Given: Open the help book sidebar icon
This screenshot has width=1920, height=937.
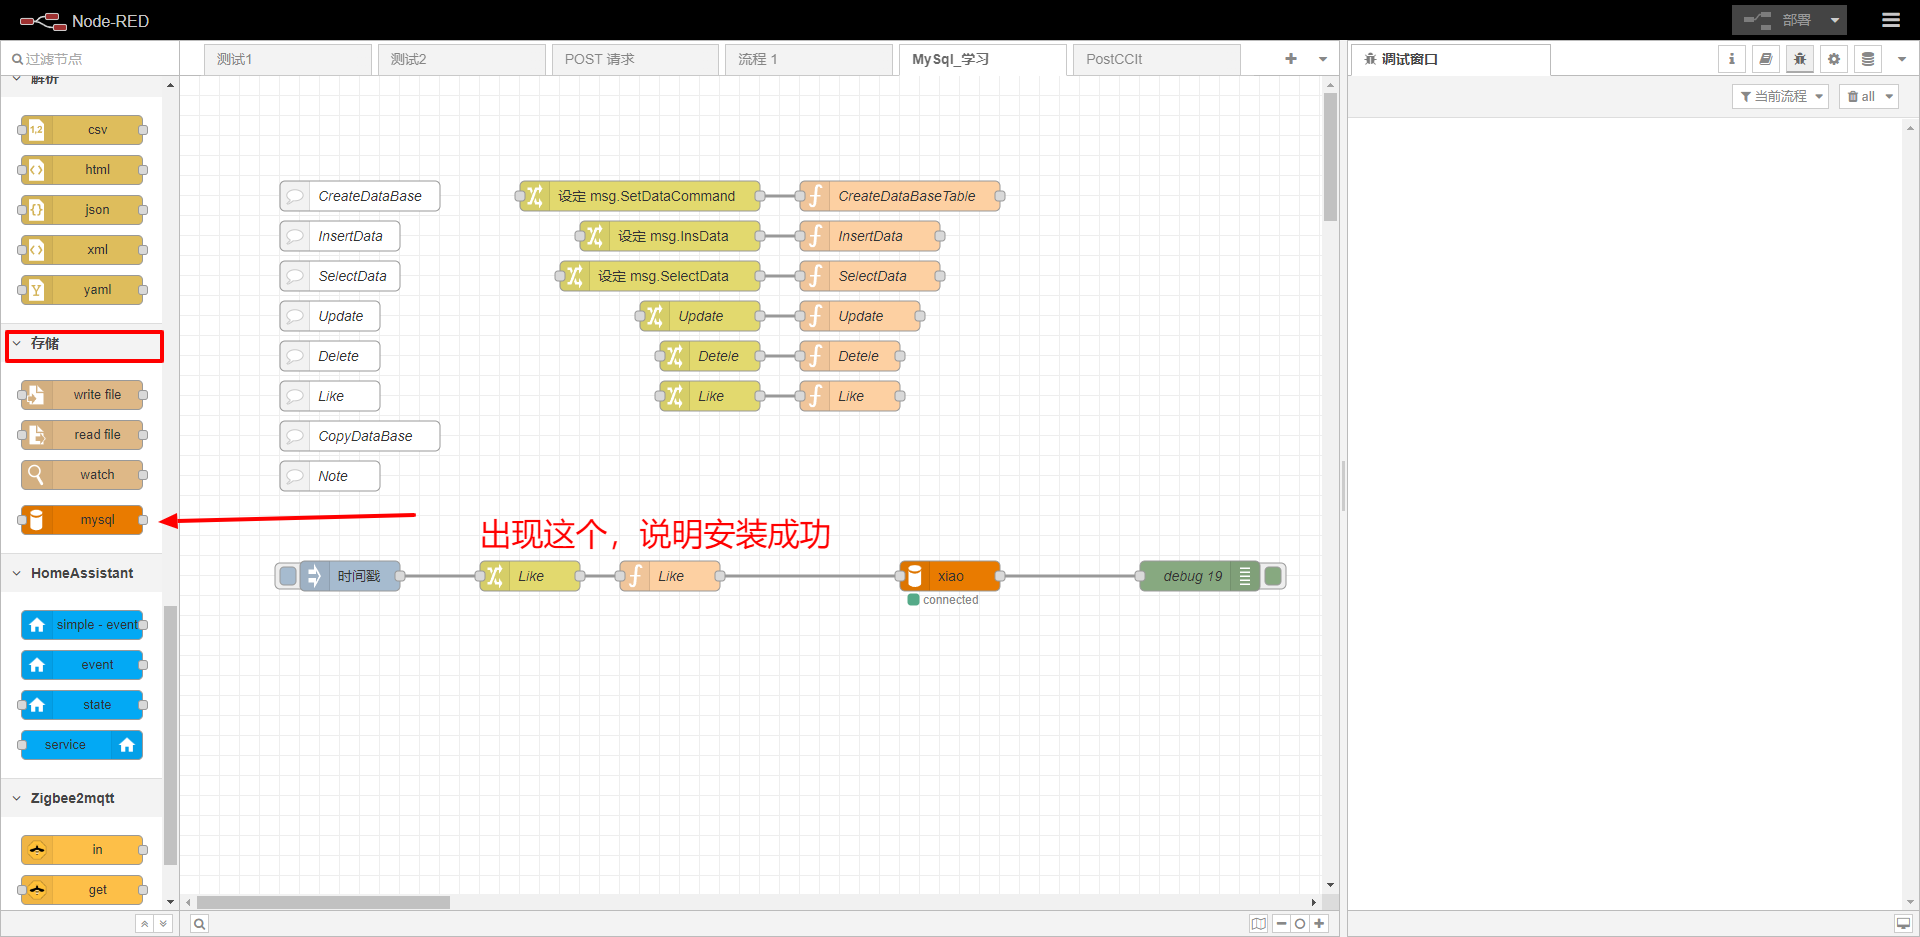Looking at the screenshot, I should [1766, 59].
